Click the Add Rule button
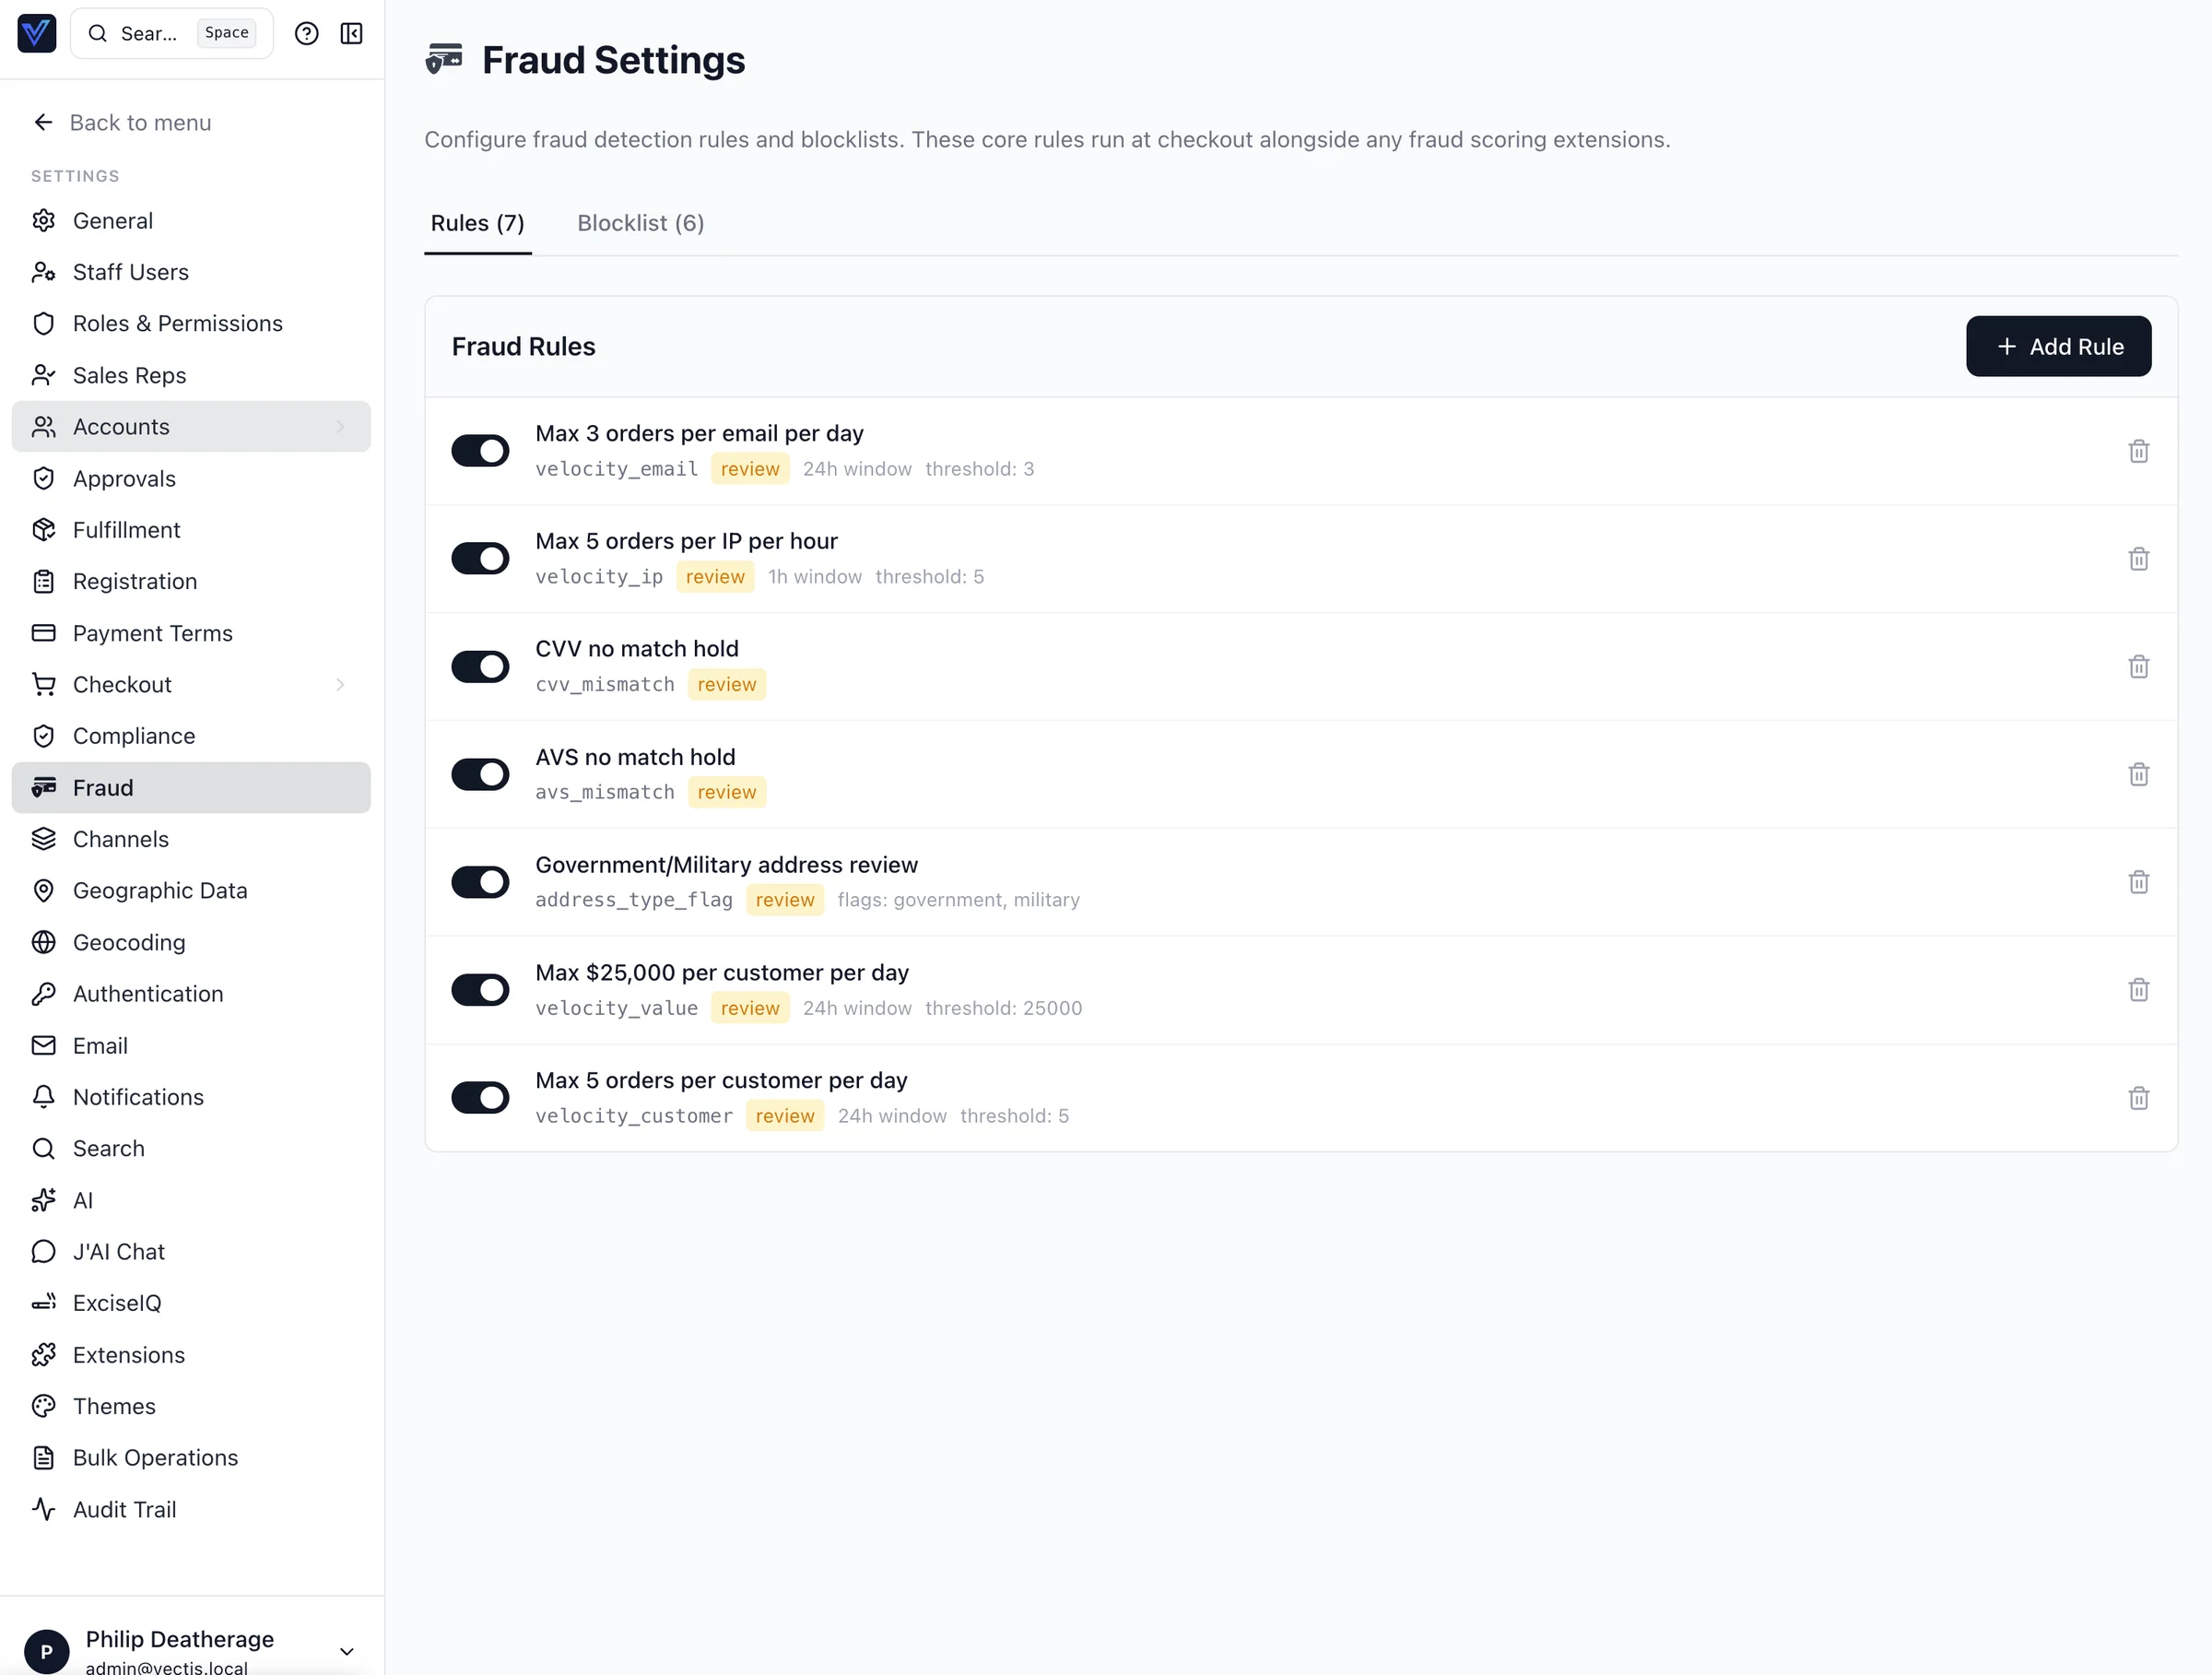The width and height of the screenshot is (2212, 1675). tap(2058, 347)
